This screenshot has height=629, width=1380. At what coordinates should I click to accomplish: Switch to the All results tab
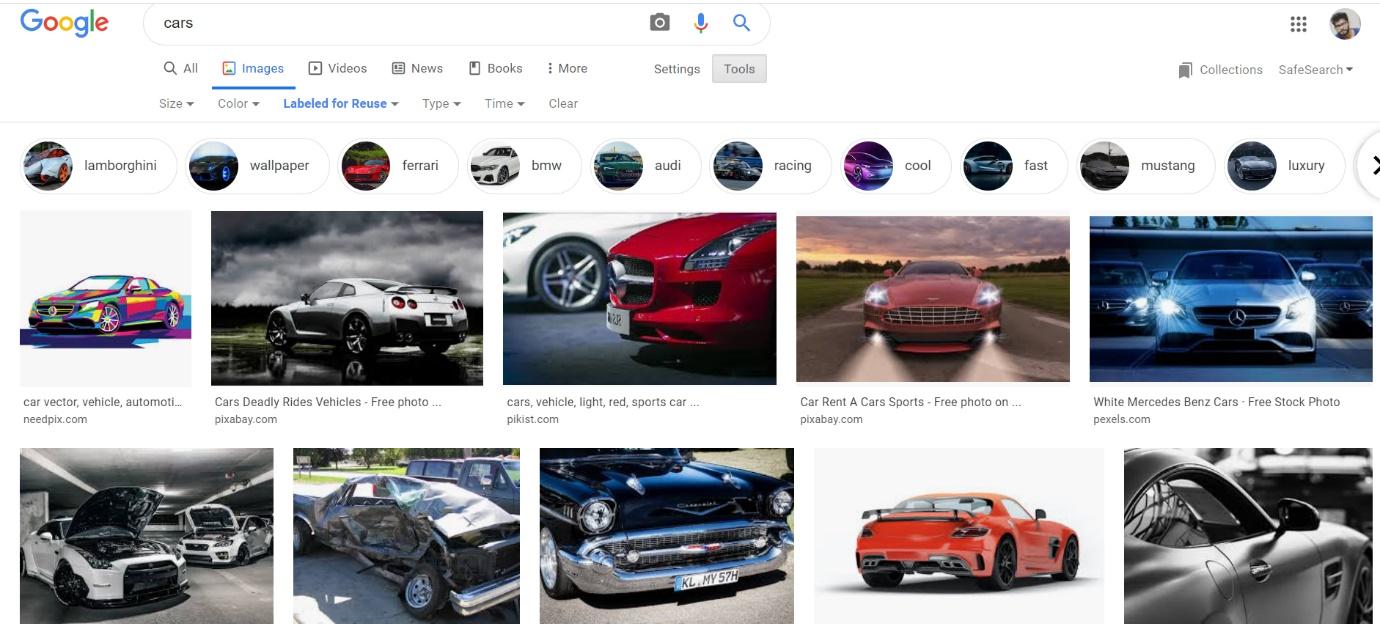click(x=181, y=68)
